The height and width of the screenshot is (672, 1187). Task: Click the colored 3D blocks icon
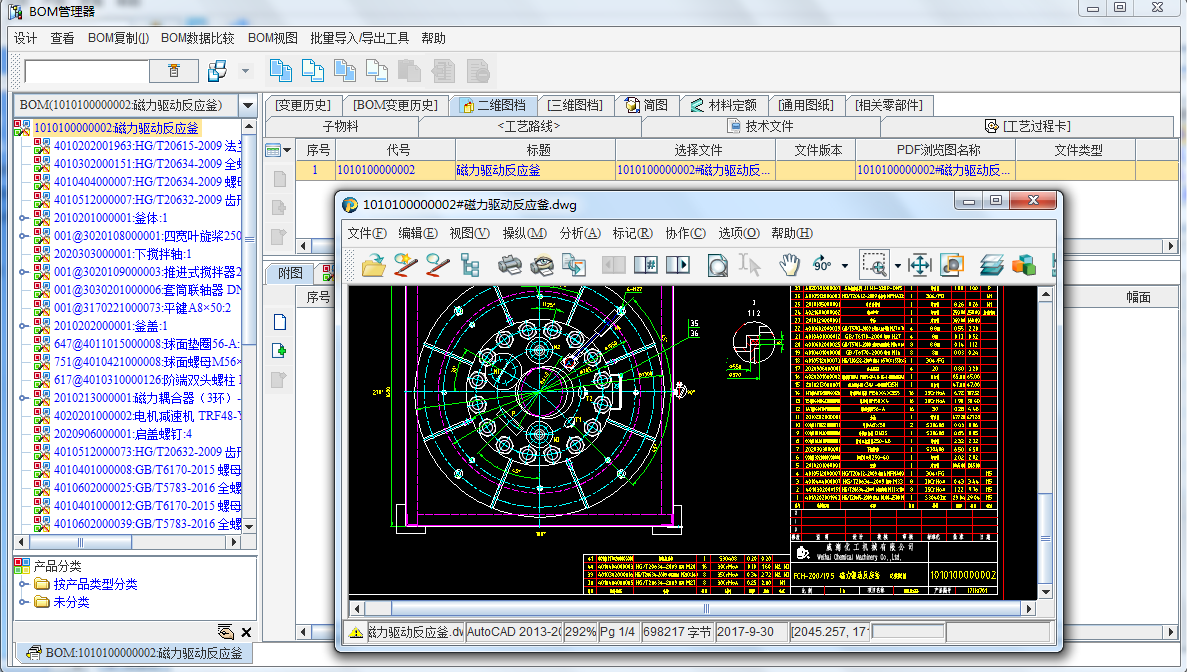pos(1023,265)
